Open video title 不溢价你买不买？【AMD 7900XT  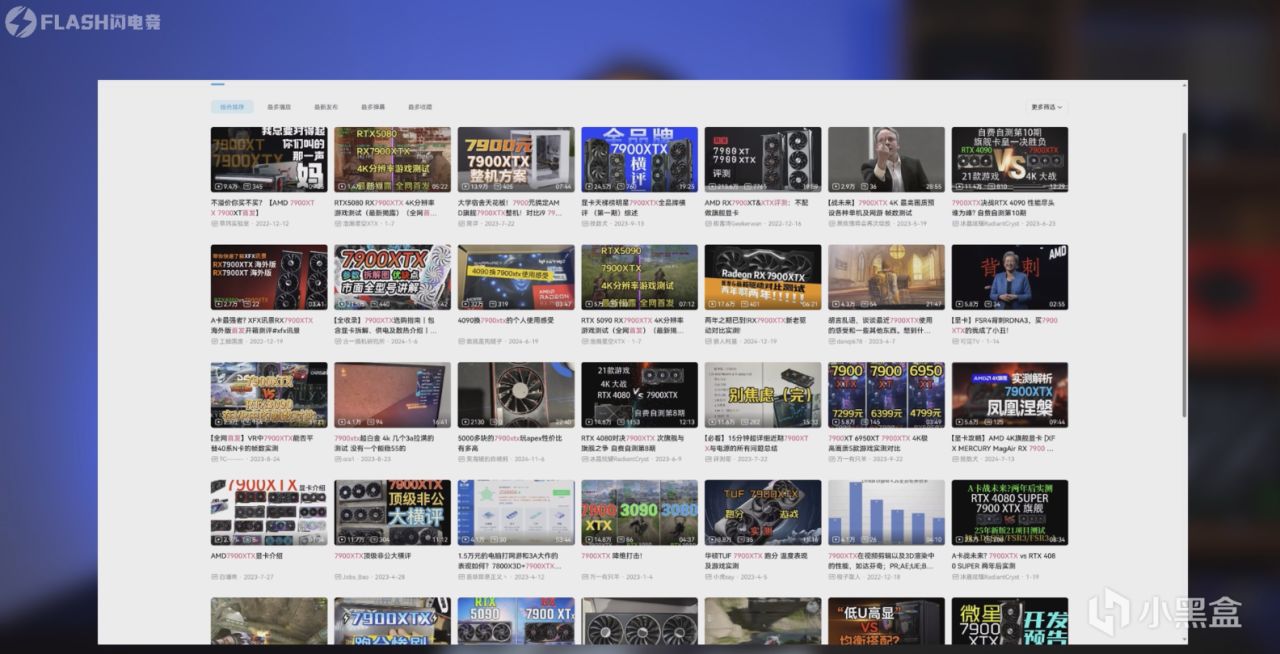click(263, 206)
